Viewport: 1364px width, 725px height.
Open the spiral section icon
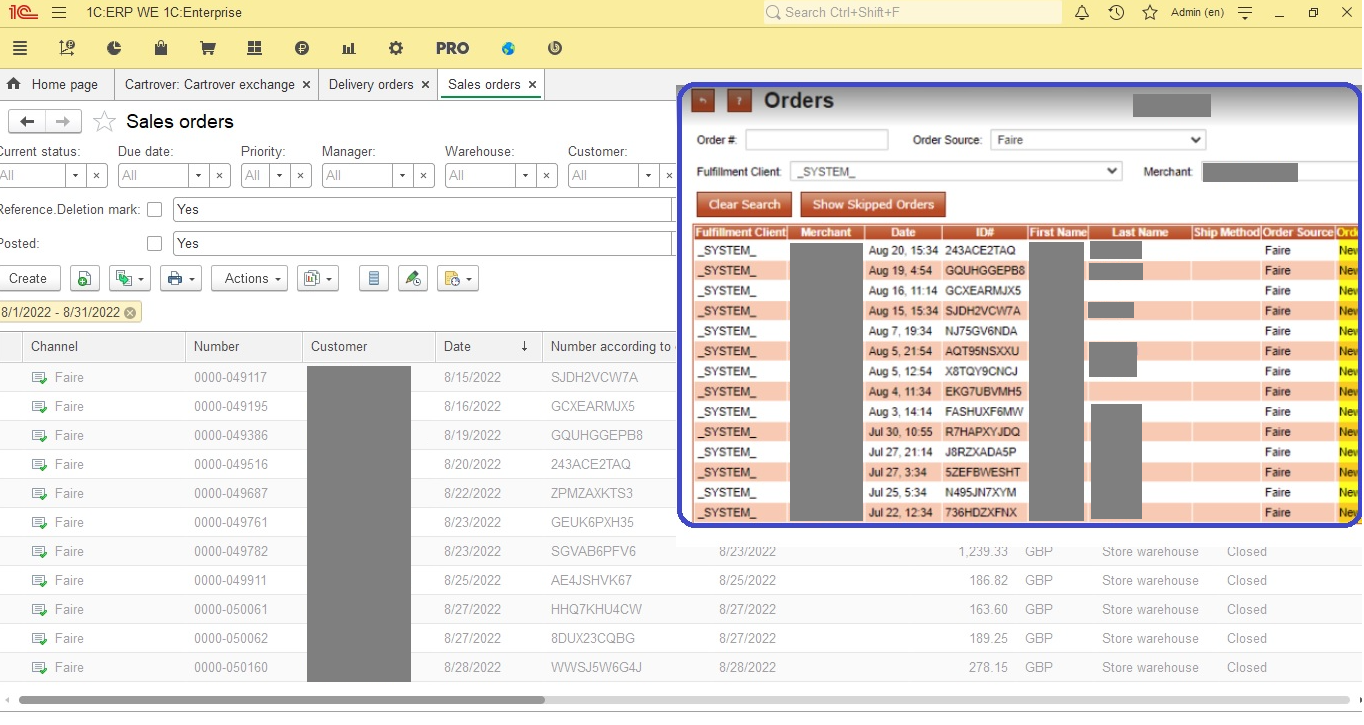pyautogui.click(x=555, y=48)
